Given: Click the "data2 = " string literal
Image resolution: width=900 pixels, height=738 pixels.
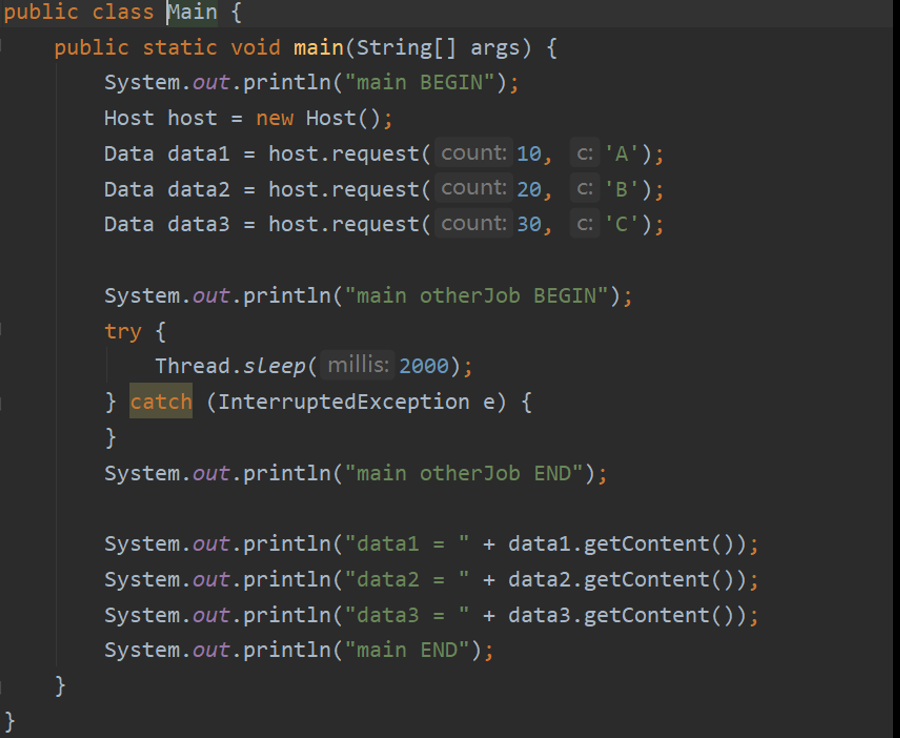Looking at the screenshot, I should pyautogui.click(x=407, y=580).
